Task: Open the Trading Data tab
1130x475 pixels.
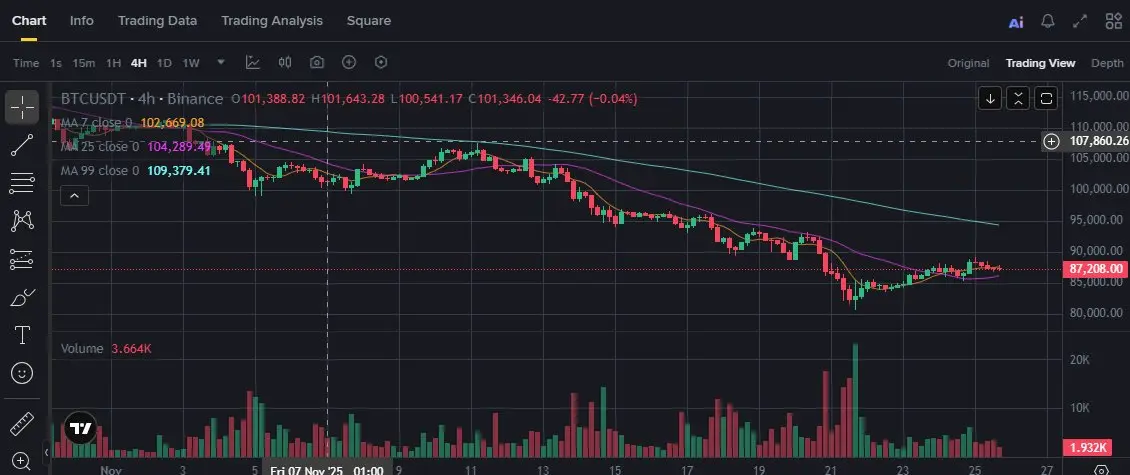Action: (x=157, y=20)
